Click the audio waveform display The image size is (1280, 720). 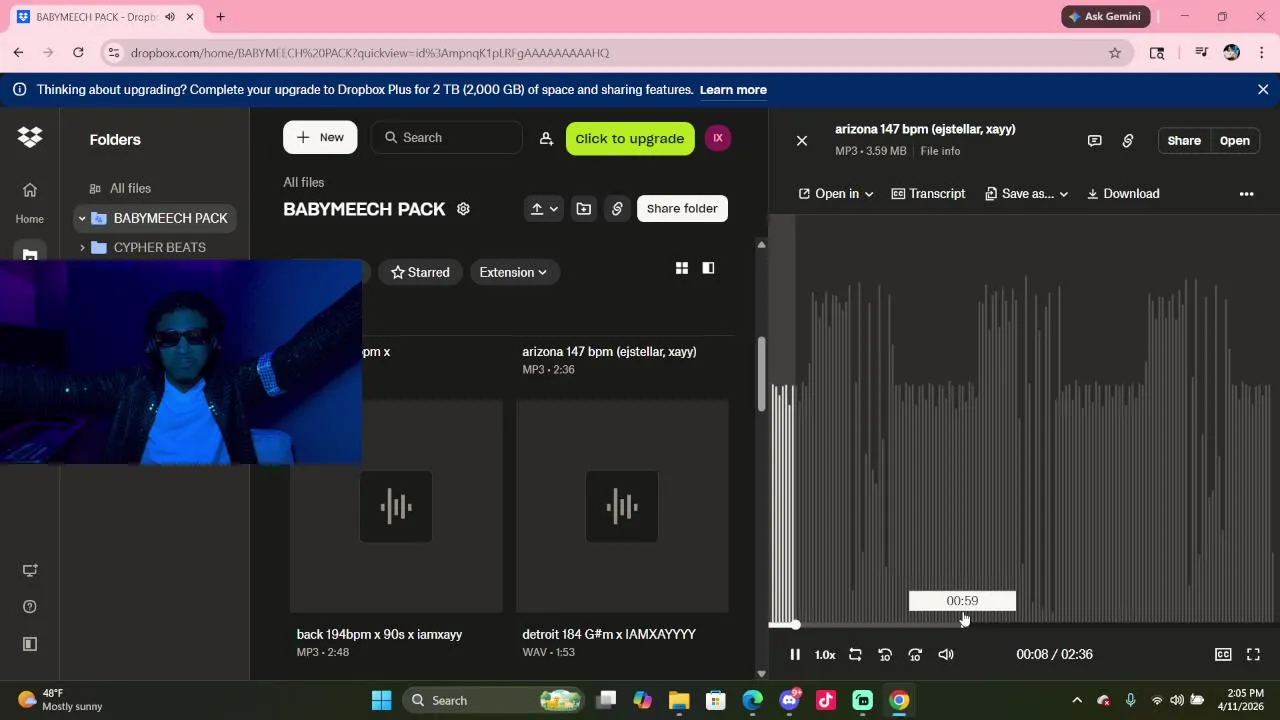1024,420
